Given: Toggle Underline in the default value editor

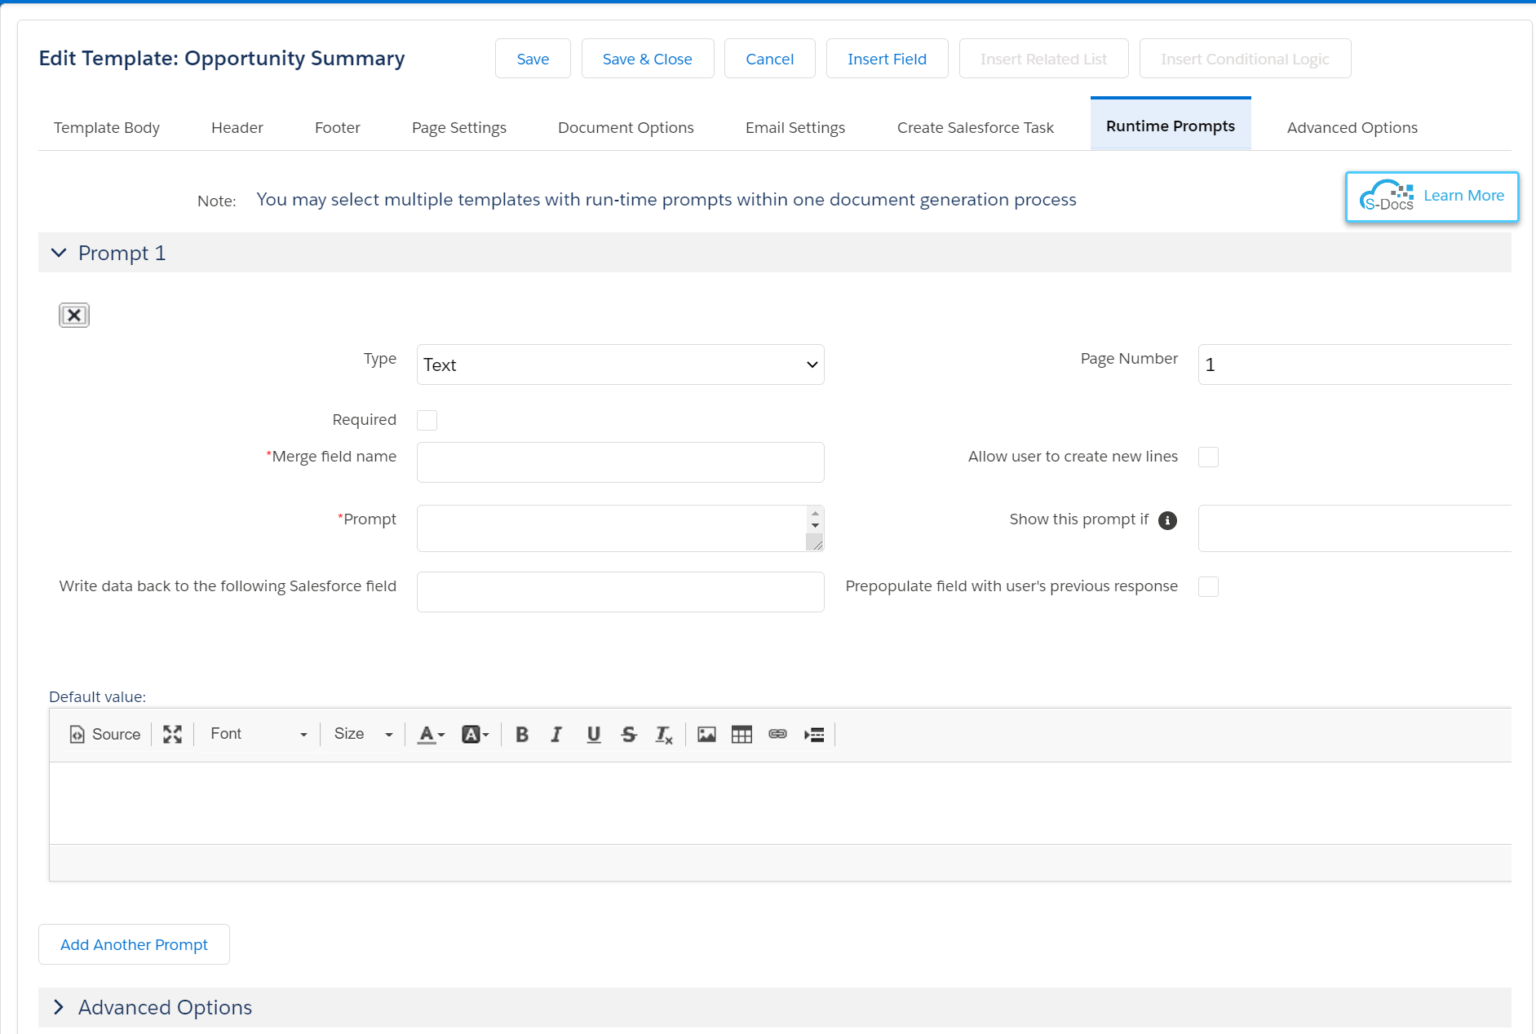Looking at the screenshot, I should 593,734.
